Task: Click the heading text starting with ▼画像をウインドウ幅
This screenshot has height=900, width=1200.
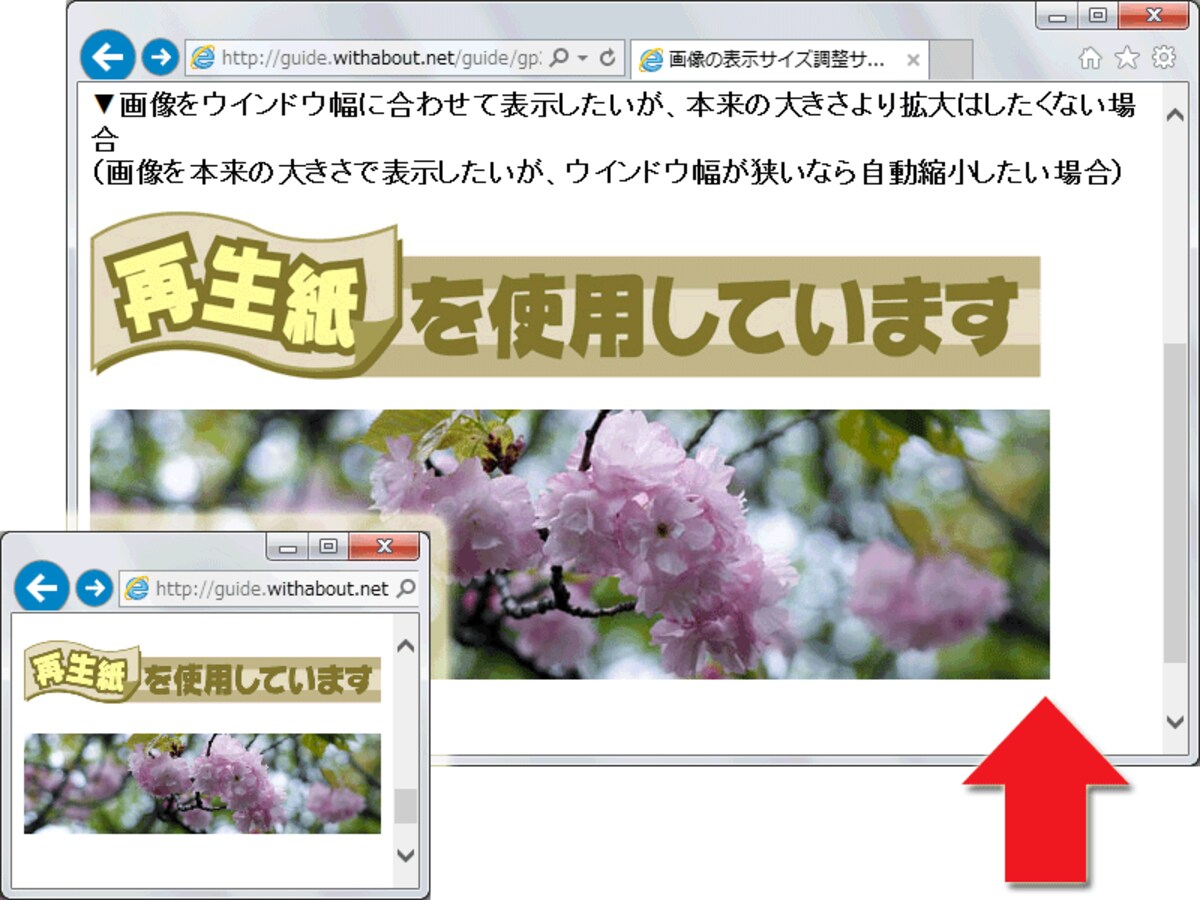Action: 613,119
